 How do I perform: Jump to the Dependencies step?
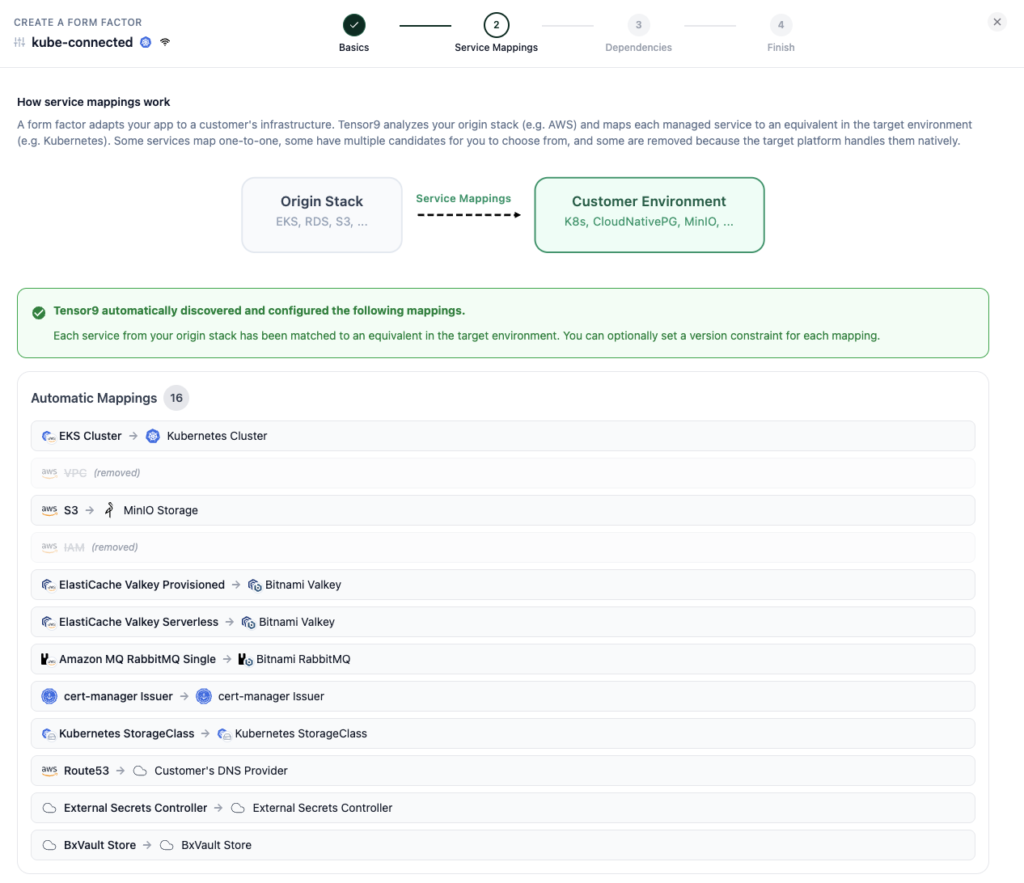[638, 26]
